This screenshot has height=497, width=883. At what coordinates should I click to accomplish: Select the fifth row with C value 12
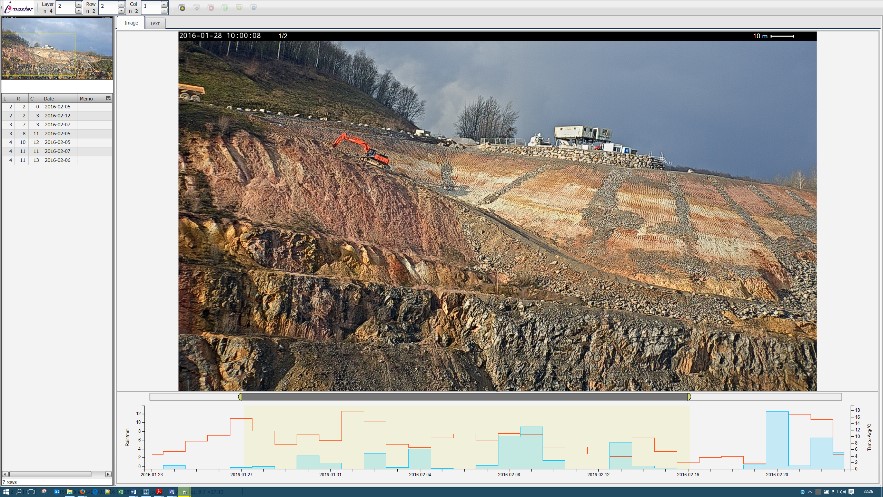(x=56, y=142)
